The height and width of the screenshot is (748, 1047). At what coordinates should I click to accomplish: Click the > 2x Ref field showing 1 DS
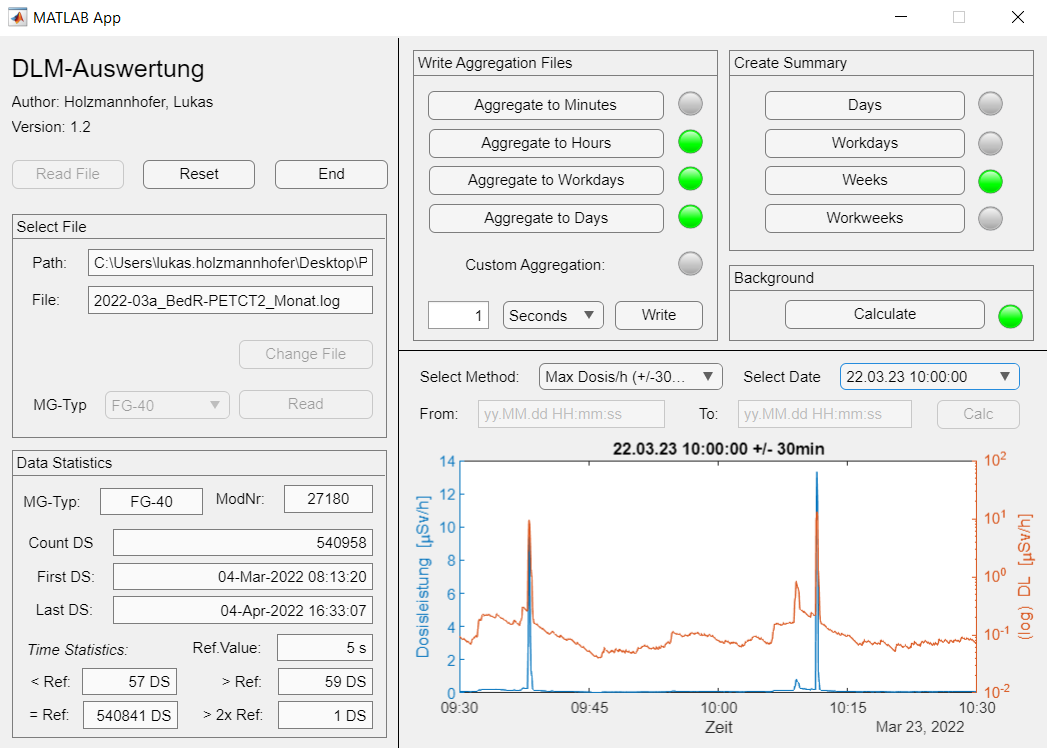(x=325, y=715)
